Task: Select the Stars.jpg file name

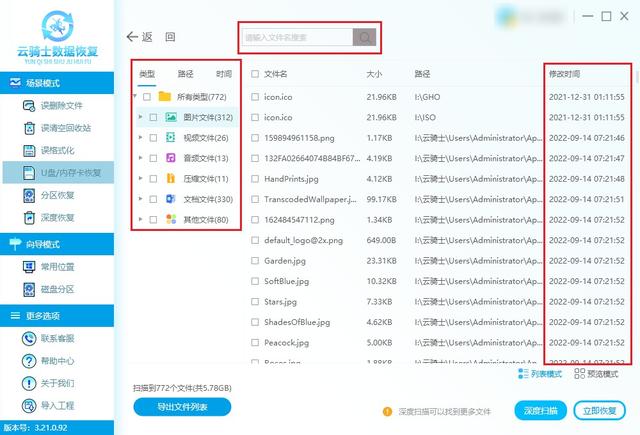Action: pyautogui.click(x=280, y=302)
